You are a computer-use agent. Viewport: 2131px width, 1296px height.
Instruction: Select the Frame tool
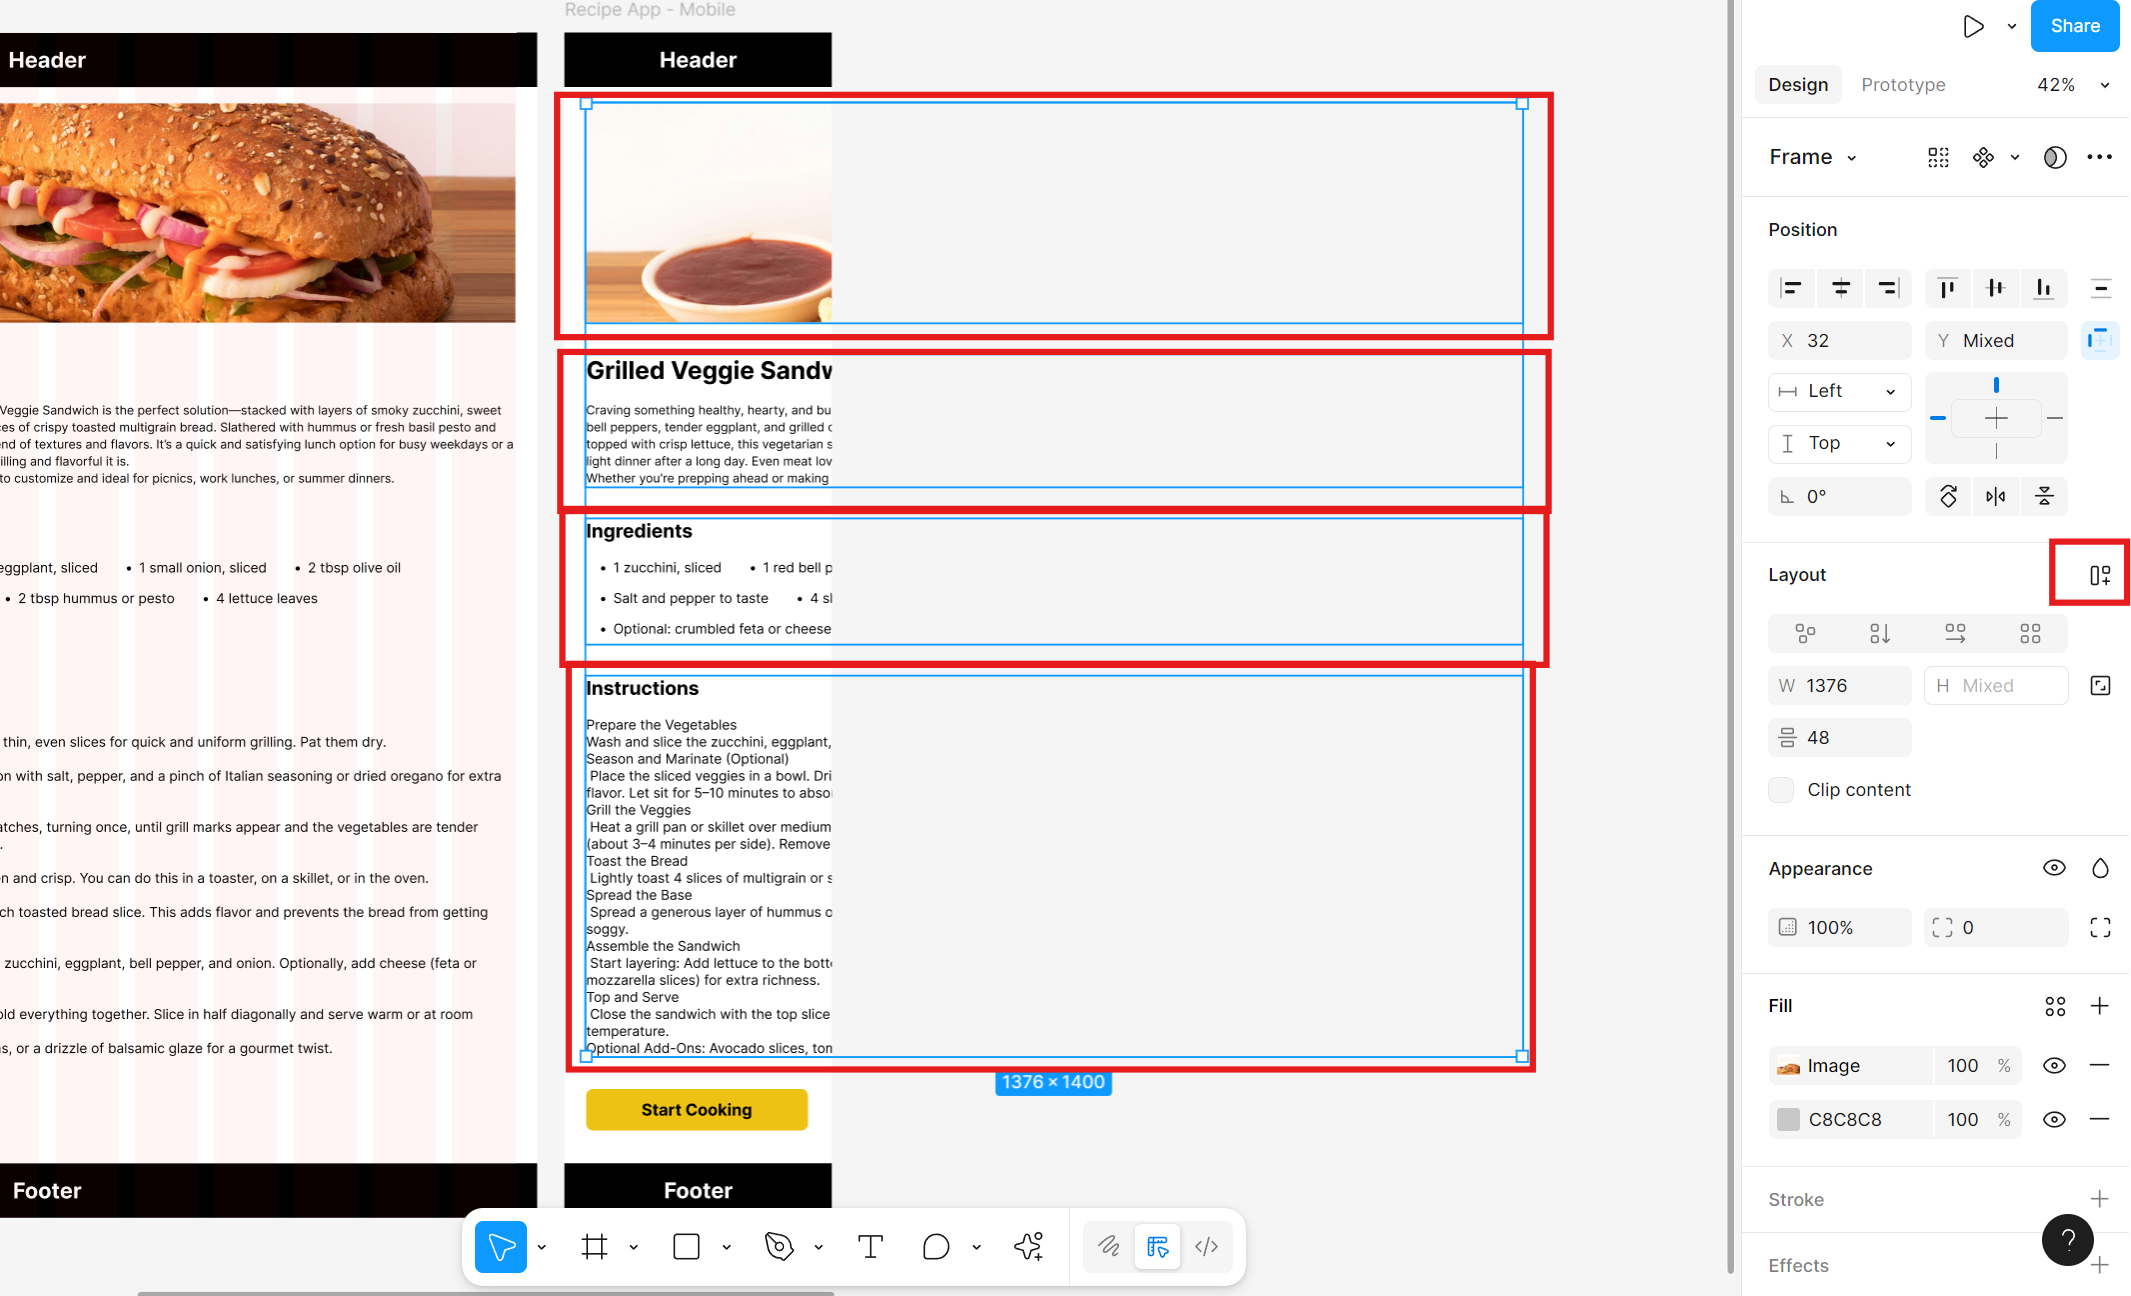595,1246
